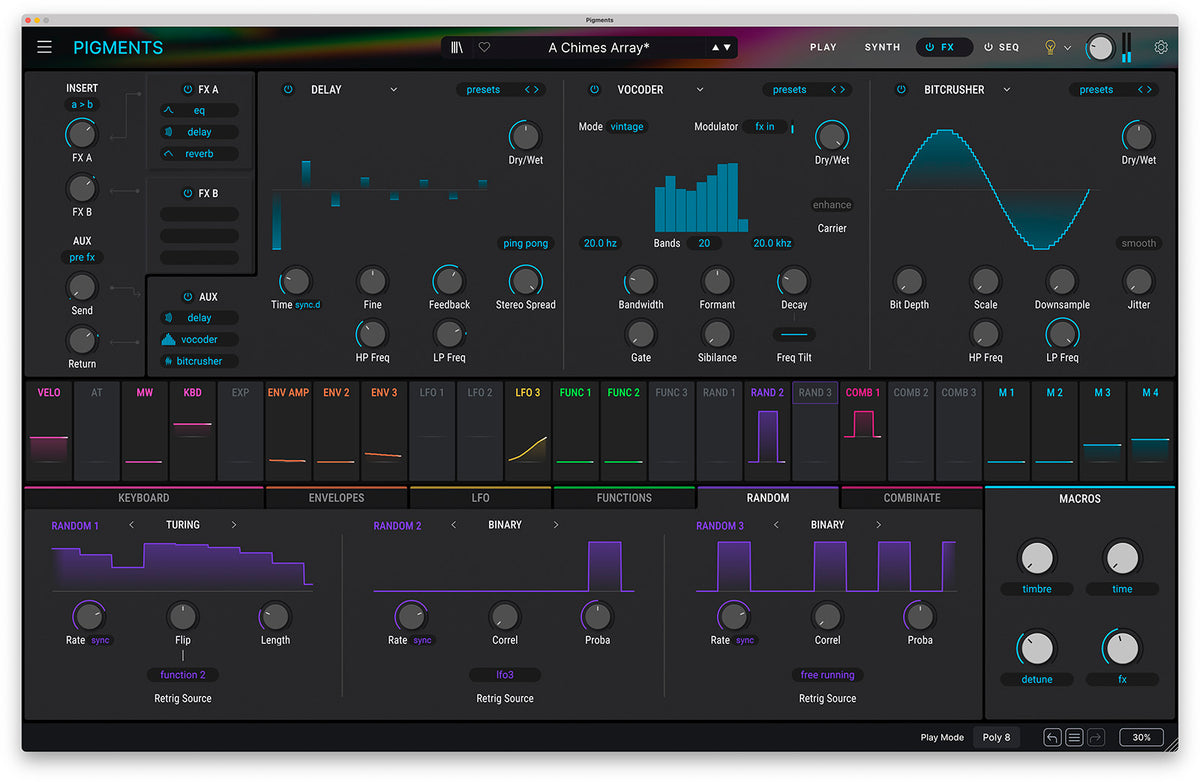Select vocoder slot in AUX chain

199,339
